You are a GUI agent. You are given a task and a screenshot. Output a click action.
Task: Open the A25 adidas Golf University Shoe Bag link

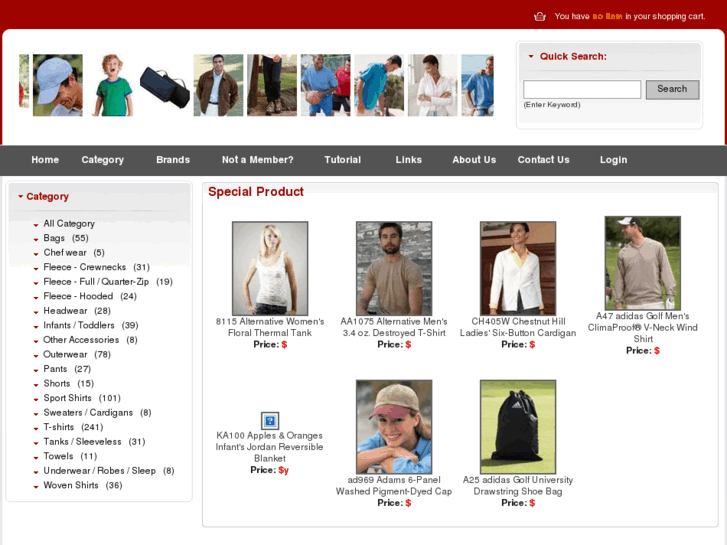coord(518,486)
